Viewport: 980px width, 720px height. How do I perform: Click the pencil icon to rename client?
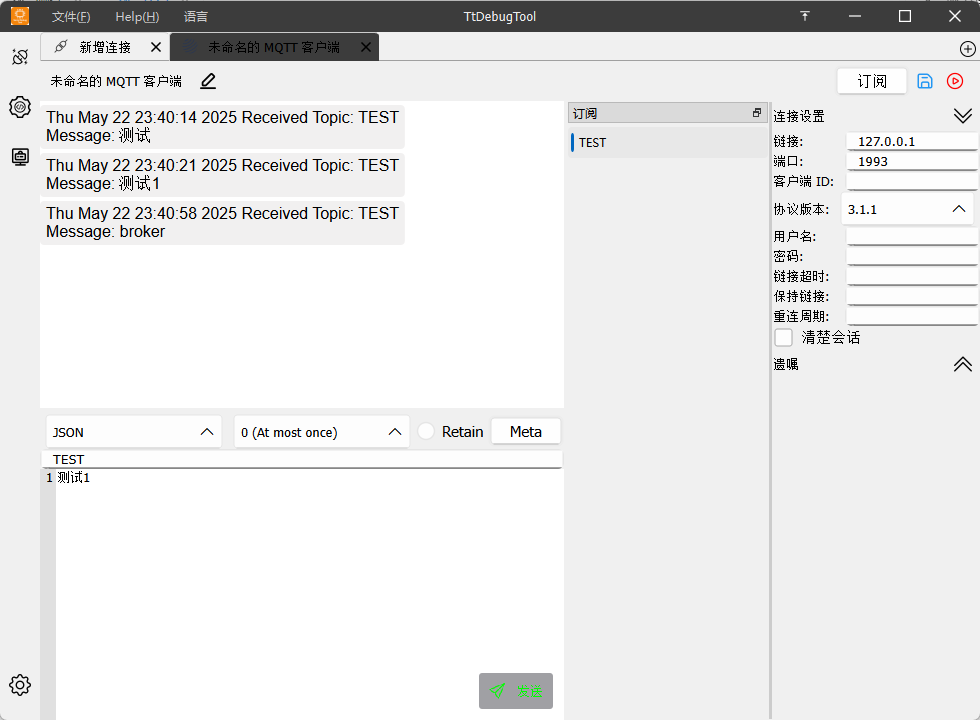click(208, 81)
